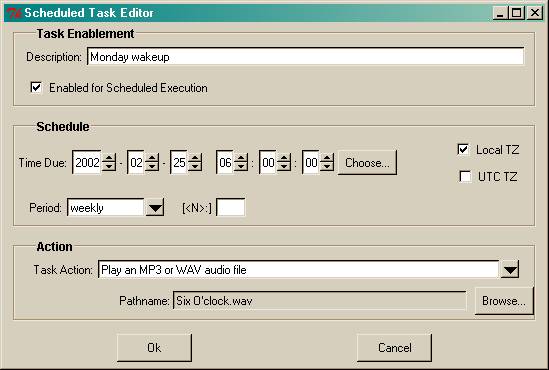
Task: Click Task Action field Play an MP3
Action: pyautogui.click(x=299, y=270)
